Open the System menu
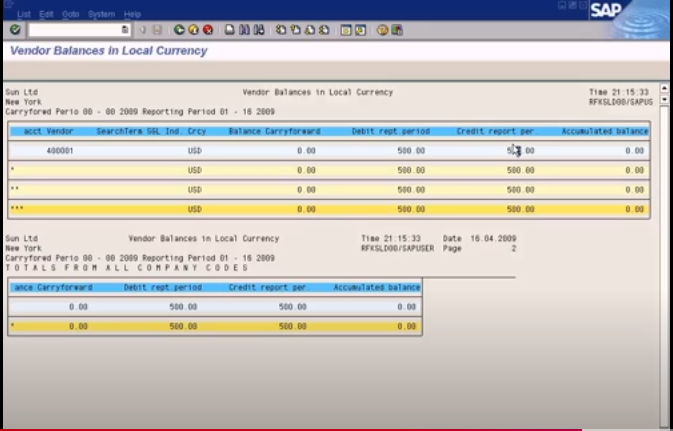The image size is (673, 431). pyautogui.click(x=101, y=14)
